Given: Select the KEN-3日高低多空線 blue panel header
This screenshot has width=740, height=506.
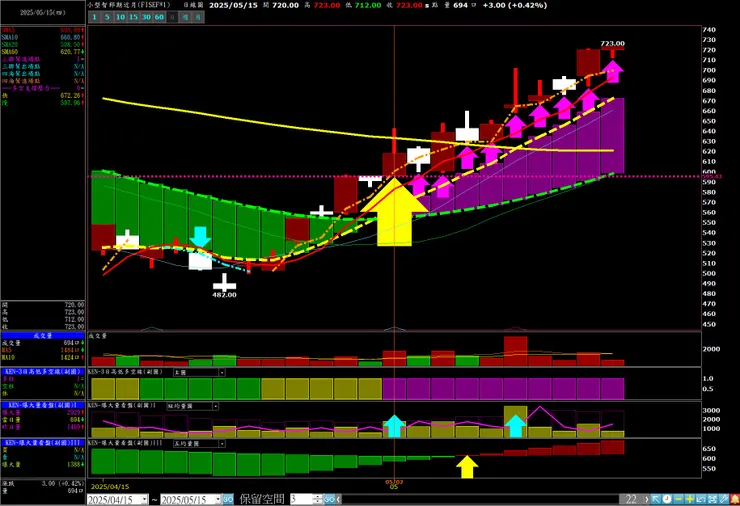Looking at the screenshot, I should click(43, 371).
